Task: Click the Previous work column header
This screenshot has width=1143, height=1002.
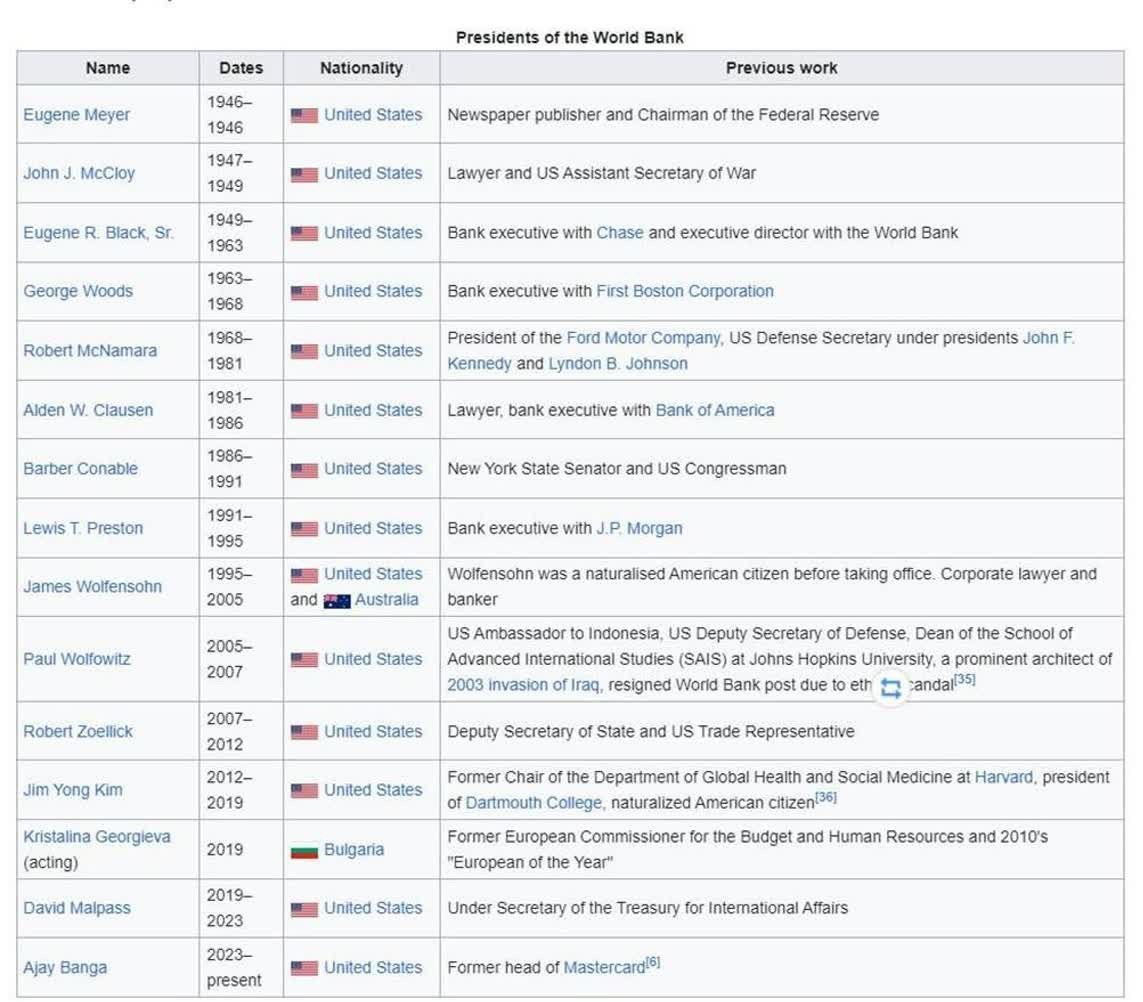Action: [781, 68]
